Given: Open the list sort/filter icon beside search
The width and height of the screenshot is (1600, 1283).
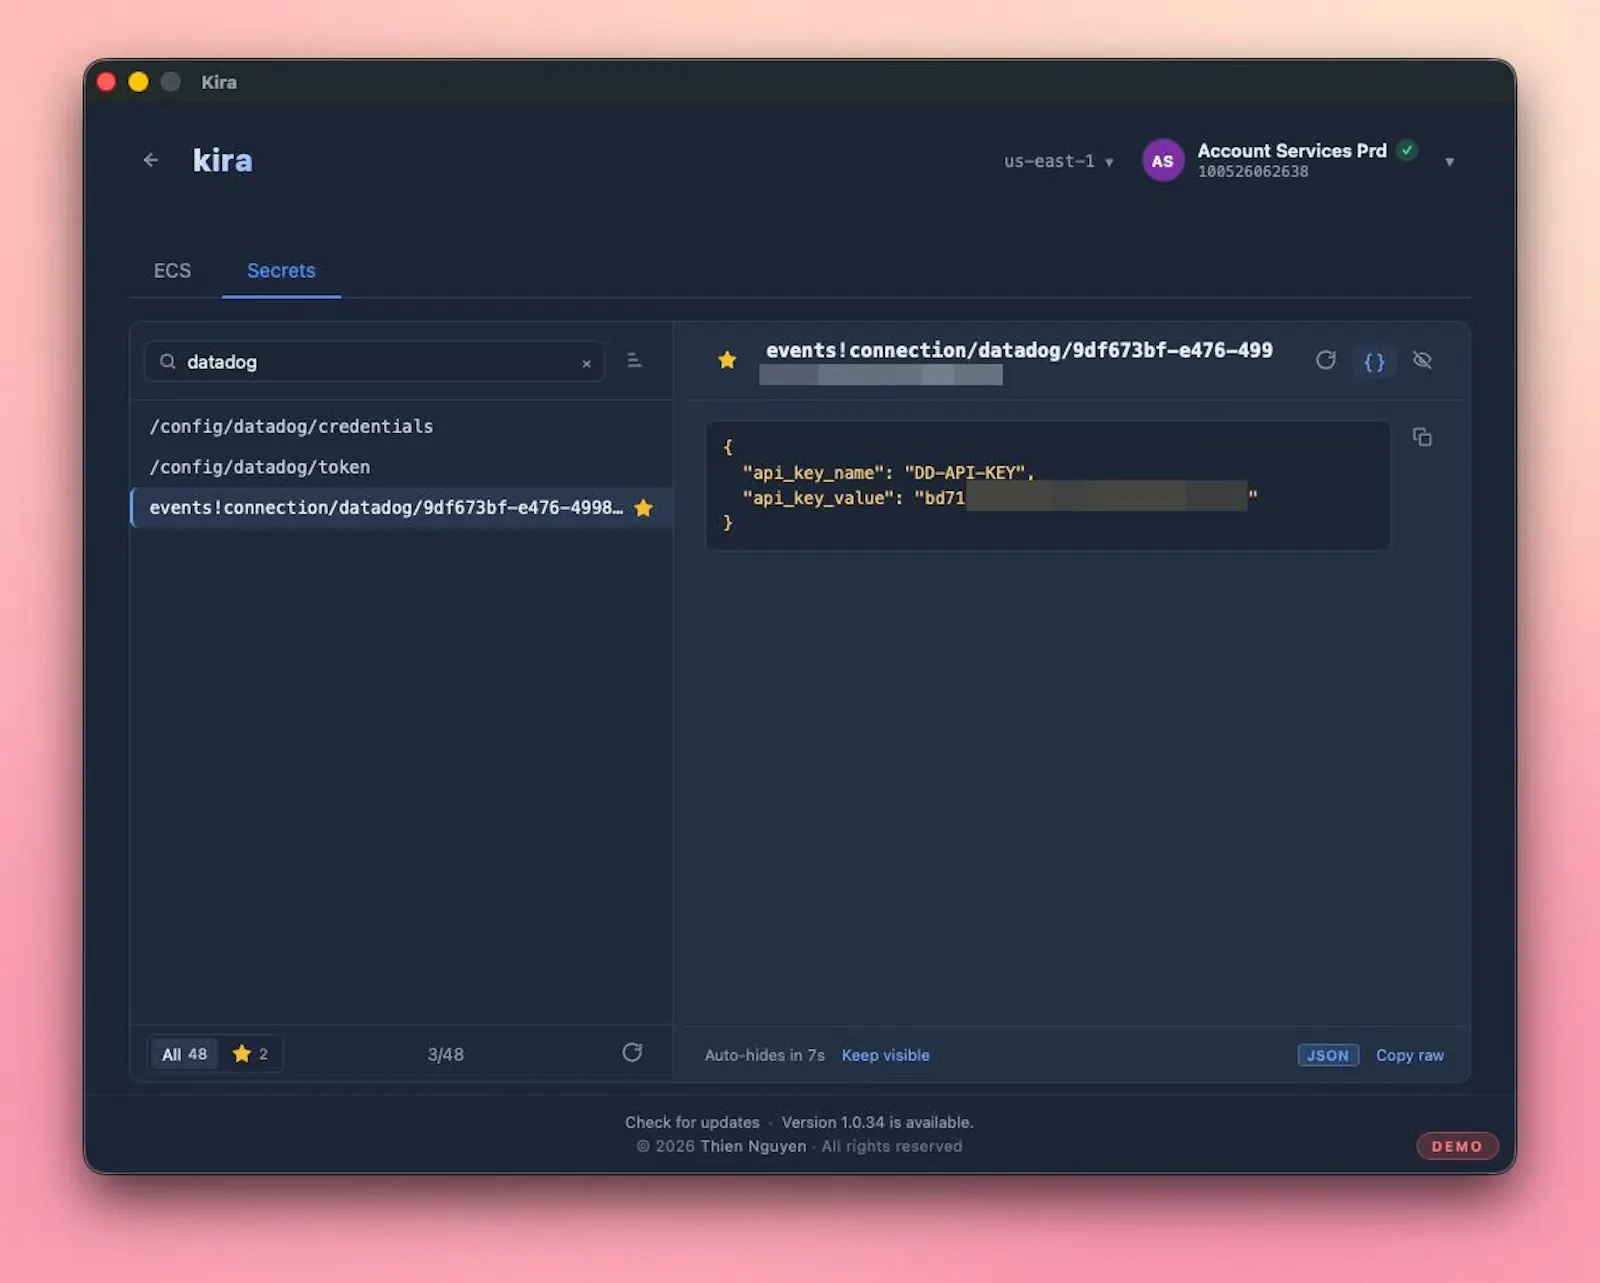Looking at the screenshot, I should [634, 360].
